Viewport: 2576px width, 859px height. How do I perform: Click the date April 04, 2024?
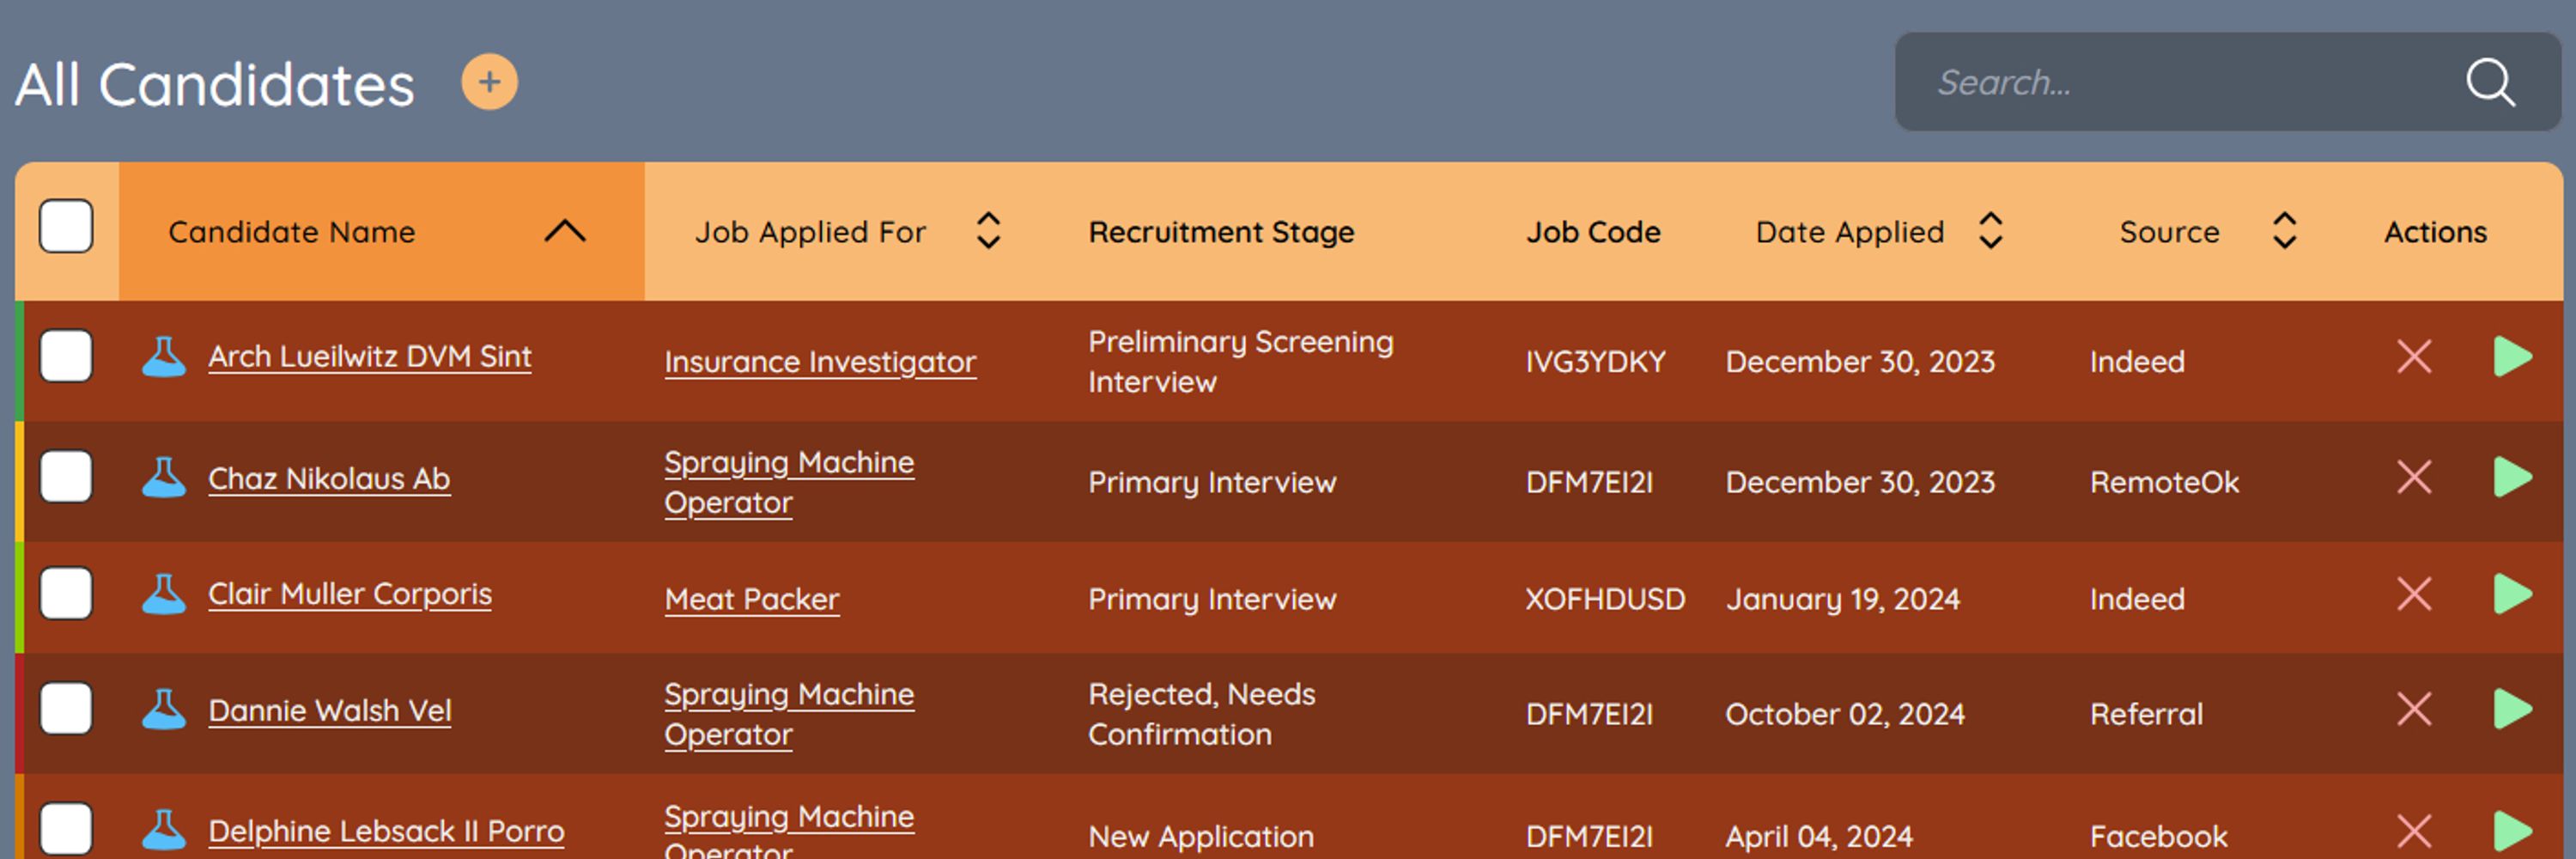coord(1819,837)
